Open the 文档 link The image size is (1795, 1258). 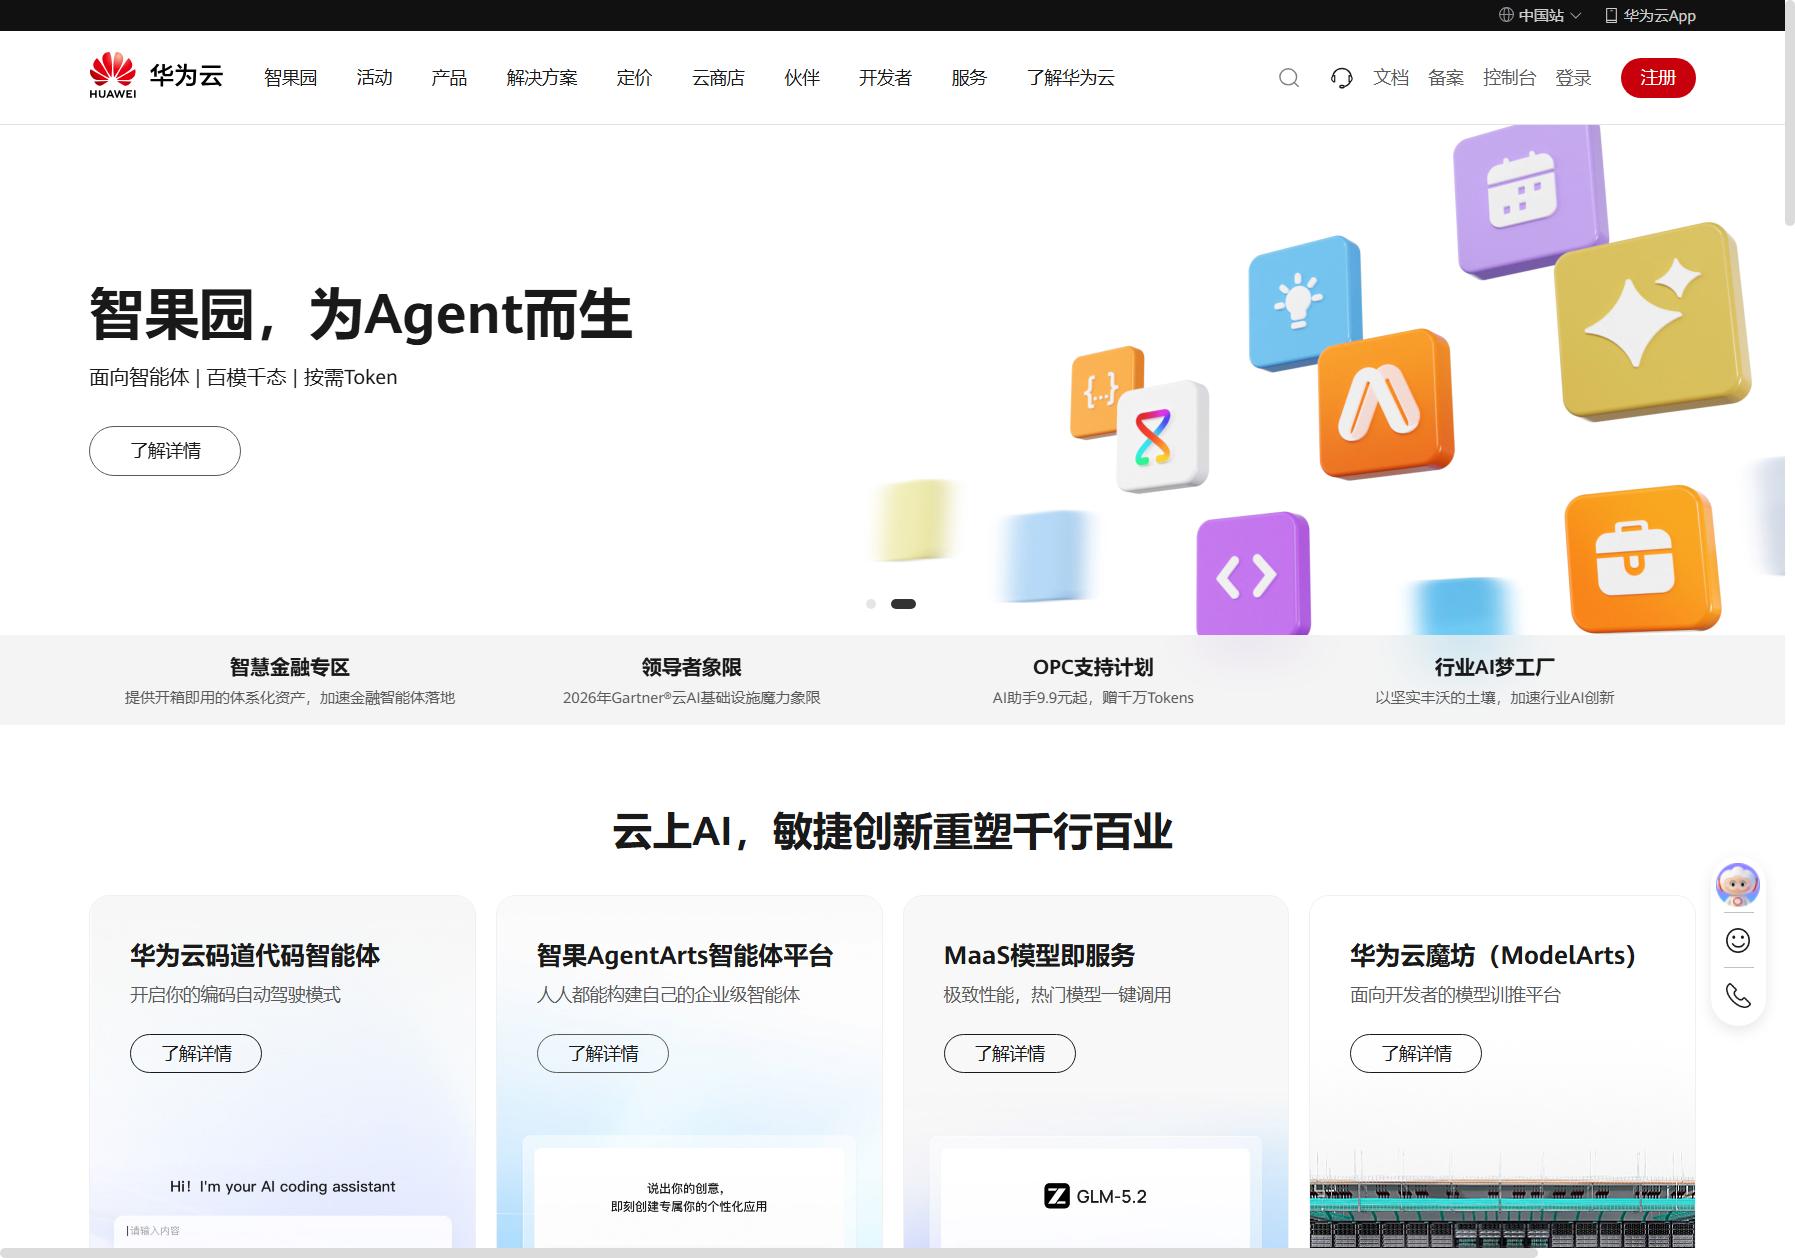pos(1391,78)
